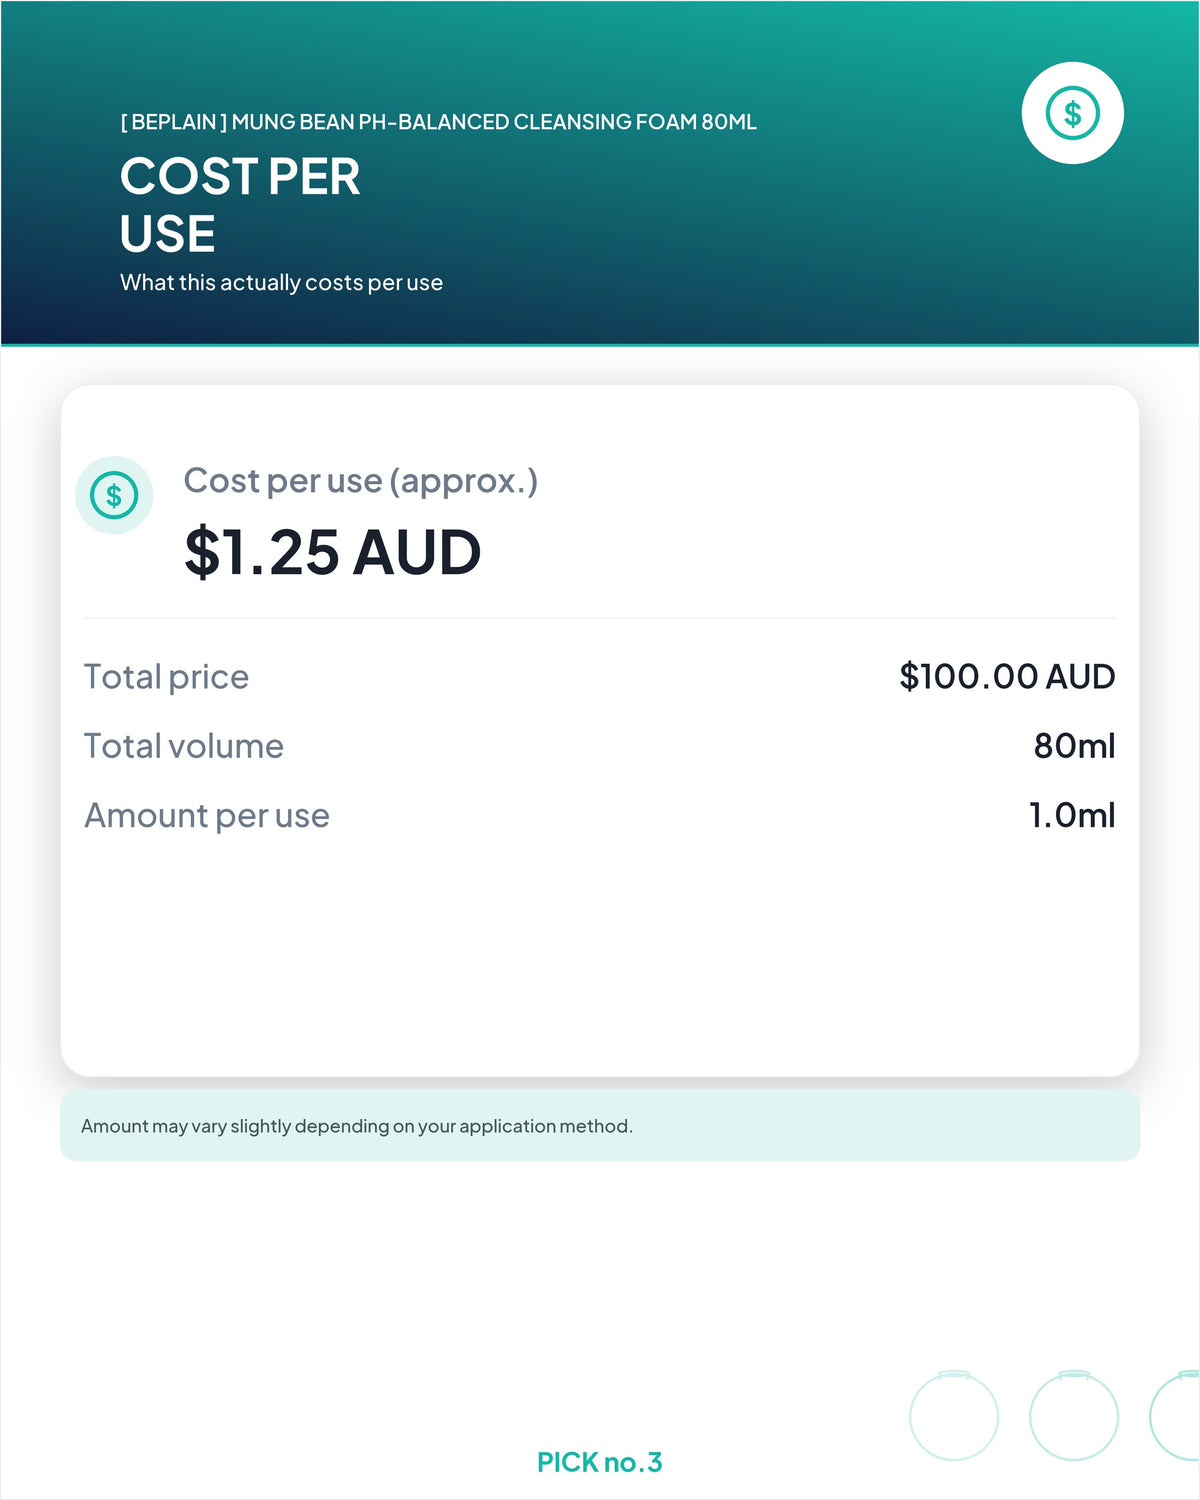
Task: Click the first jar outline icon at bottom
Action: (954, 1415)
